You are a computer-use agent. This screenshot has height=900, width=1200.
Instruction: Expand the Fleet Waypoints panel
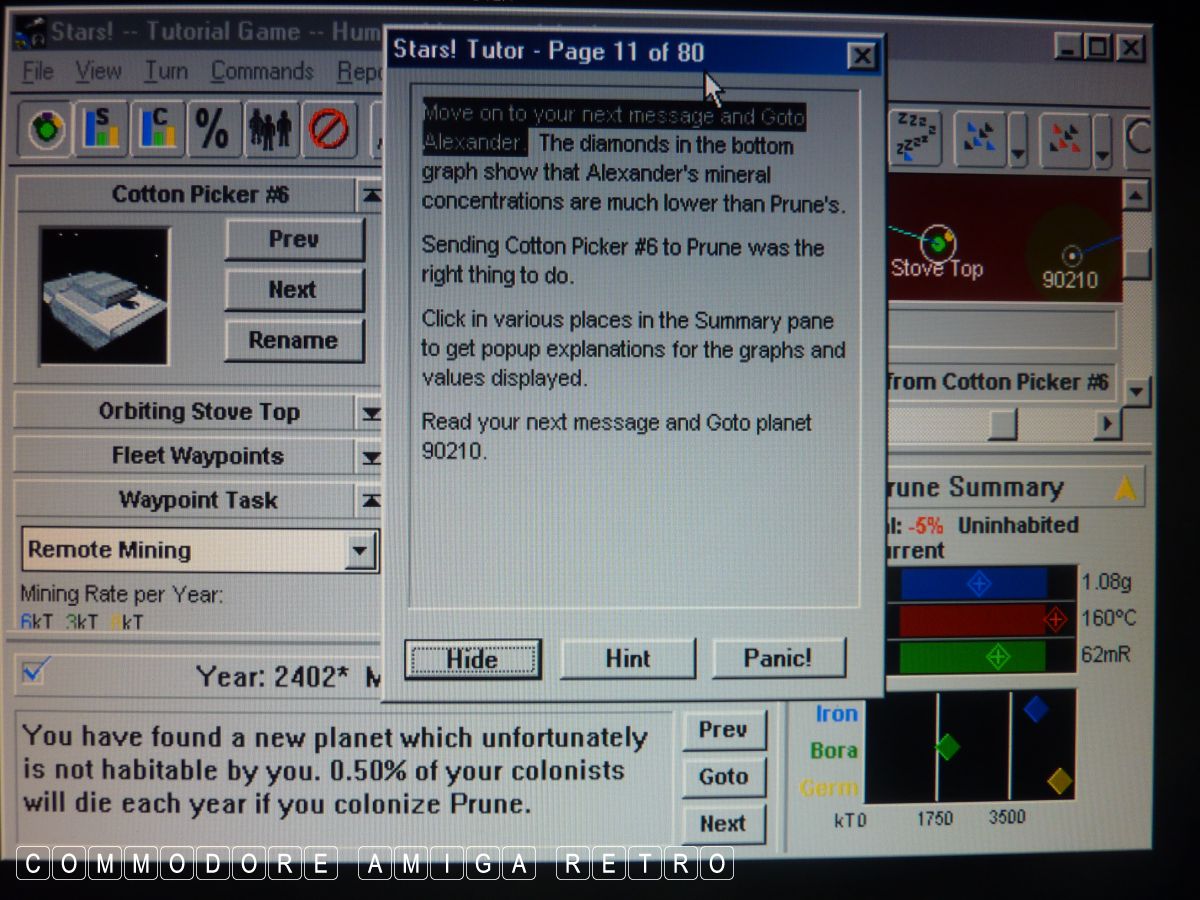point(371,457)
